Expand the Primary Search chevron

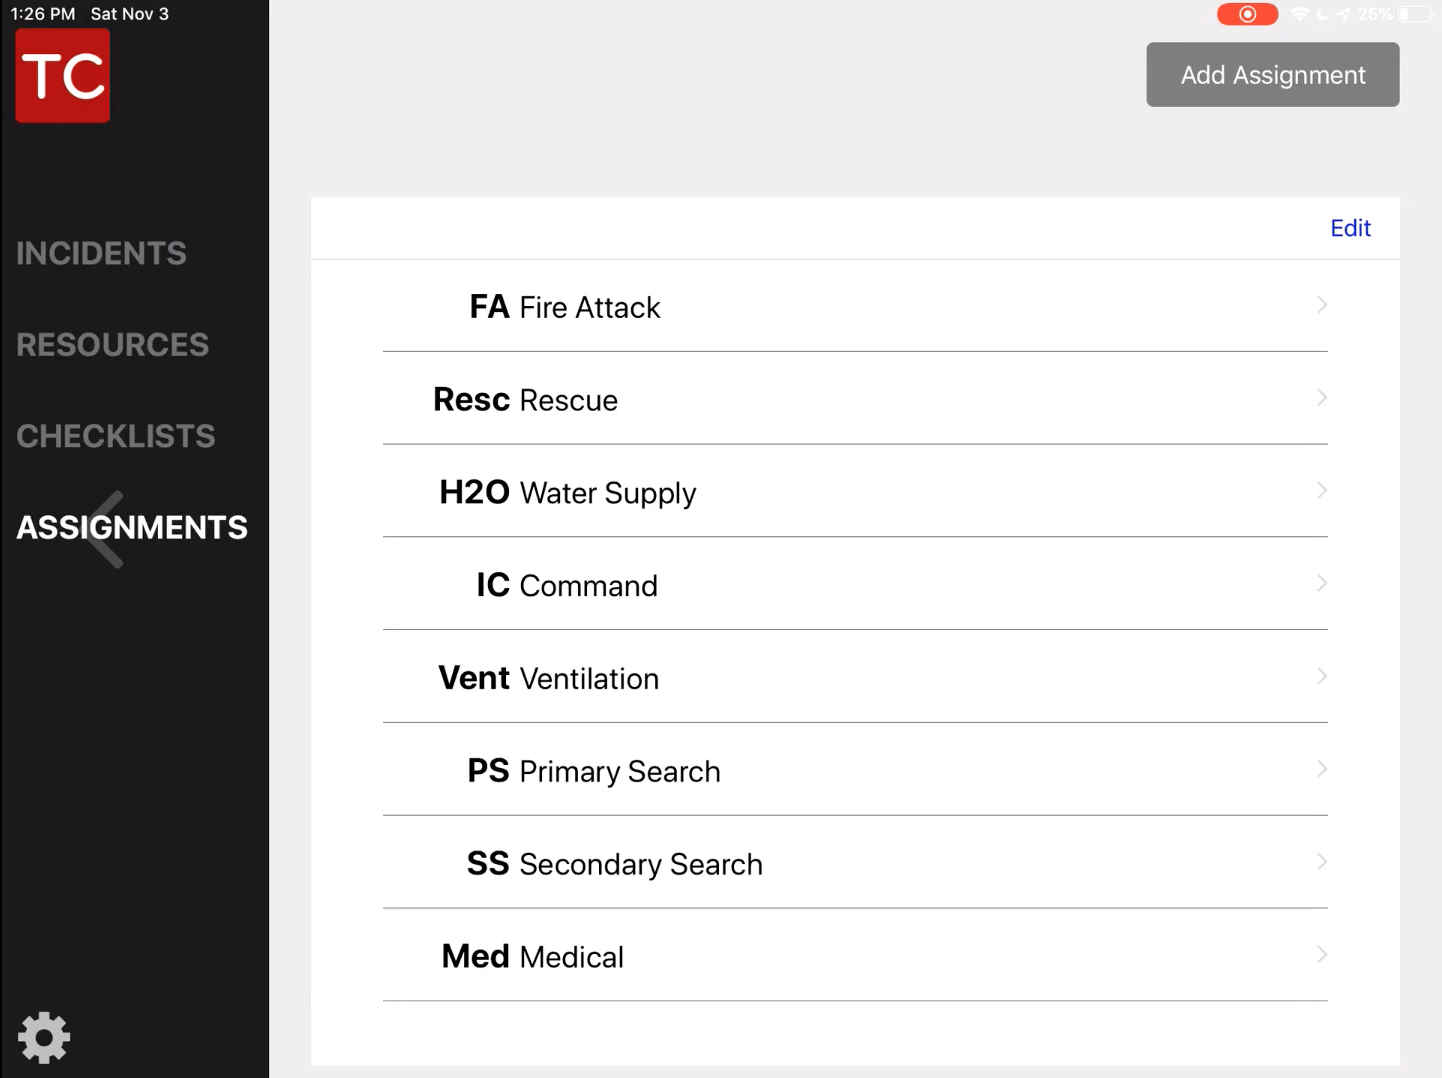(1322, 769)
